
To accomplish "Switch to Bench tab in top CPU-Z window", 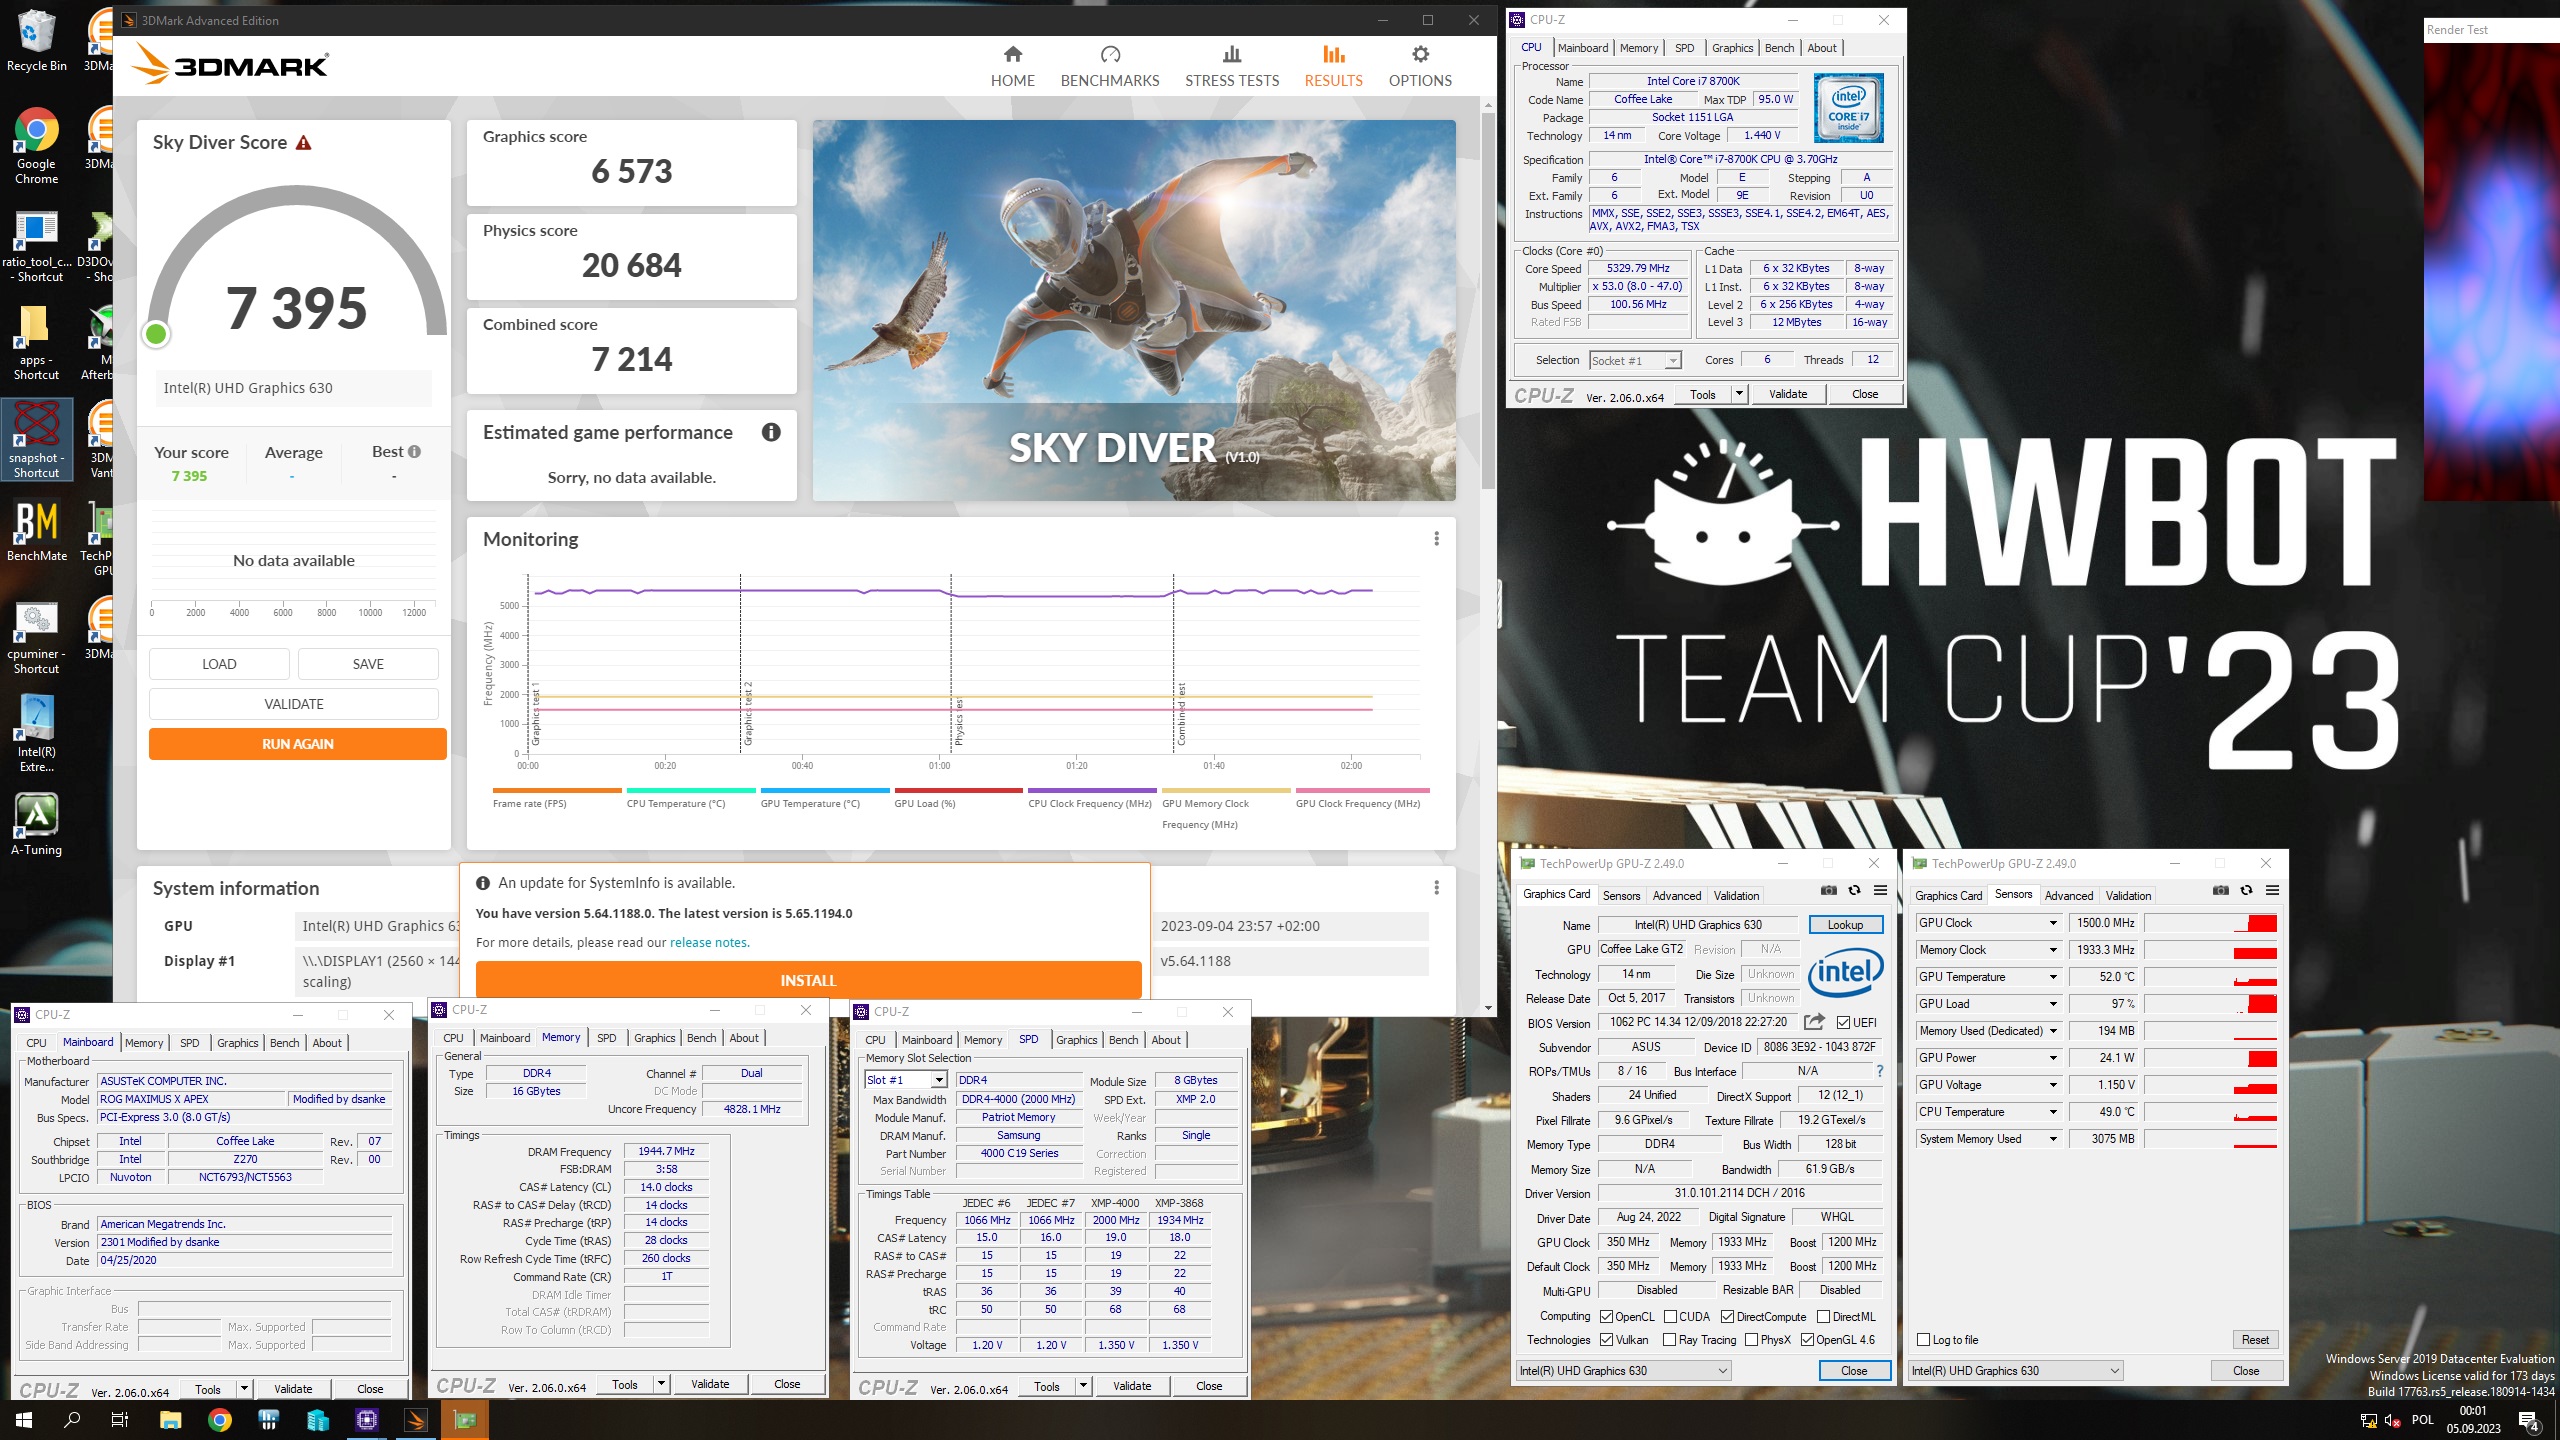I will (x=1779, y=48).
